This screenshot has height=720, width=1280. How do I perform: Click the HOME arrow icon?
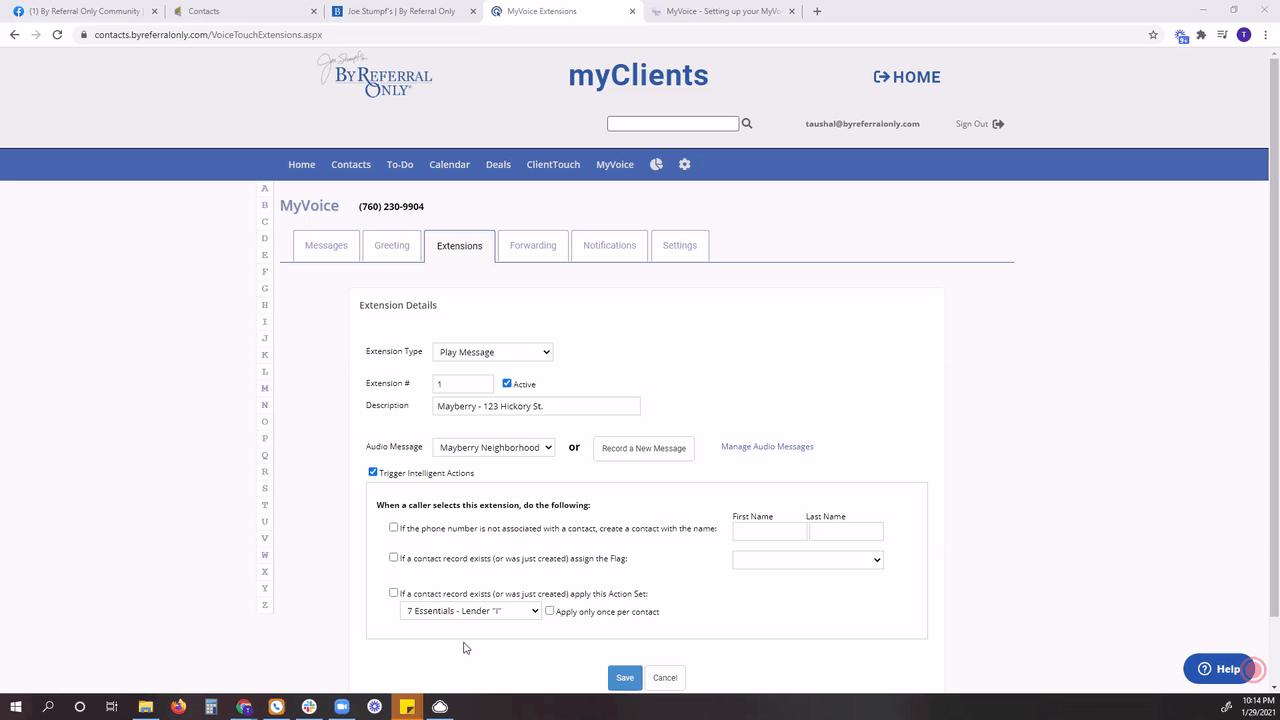[x=881, y=77]
